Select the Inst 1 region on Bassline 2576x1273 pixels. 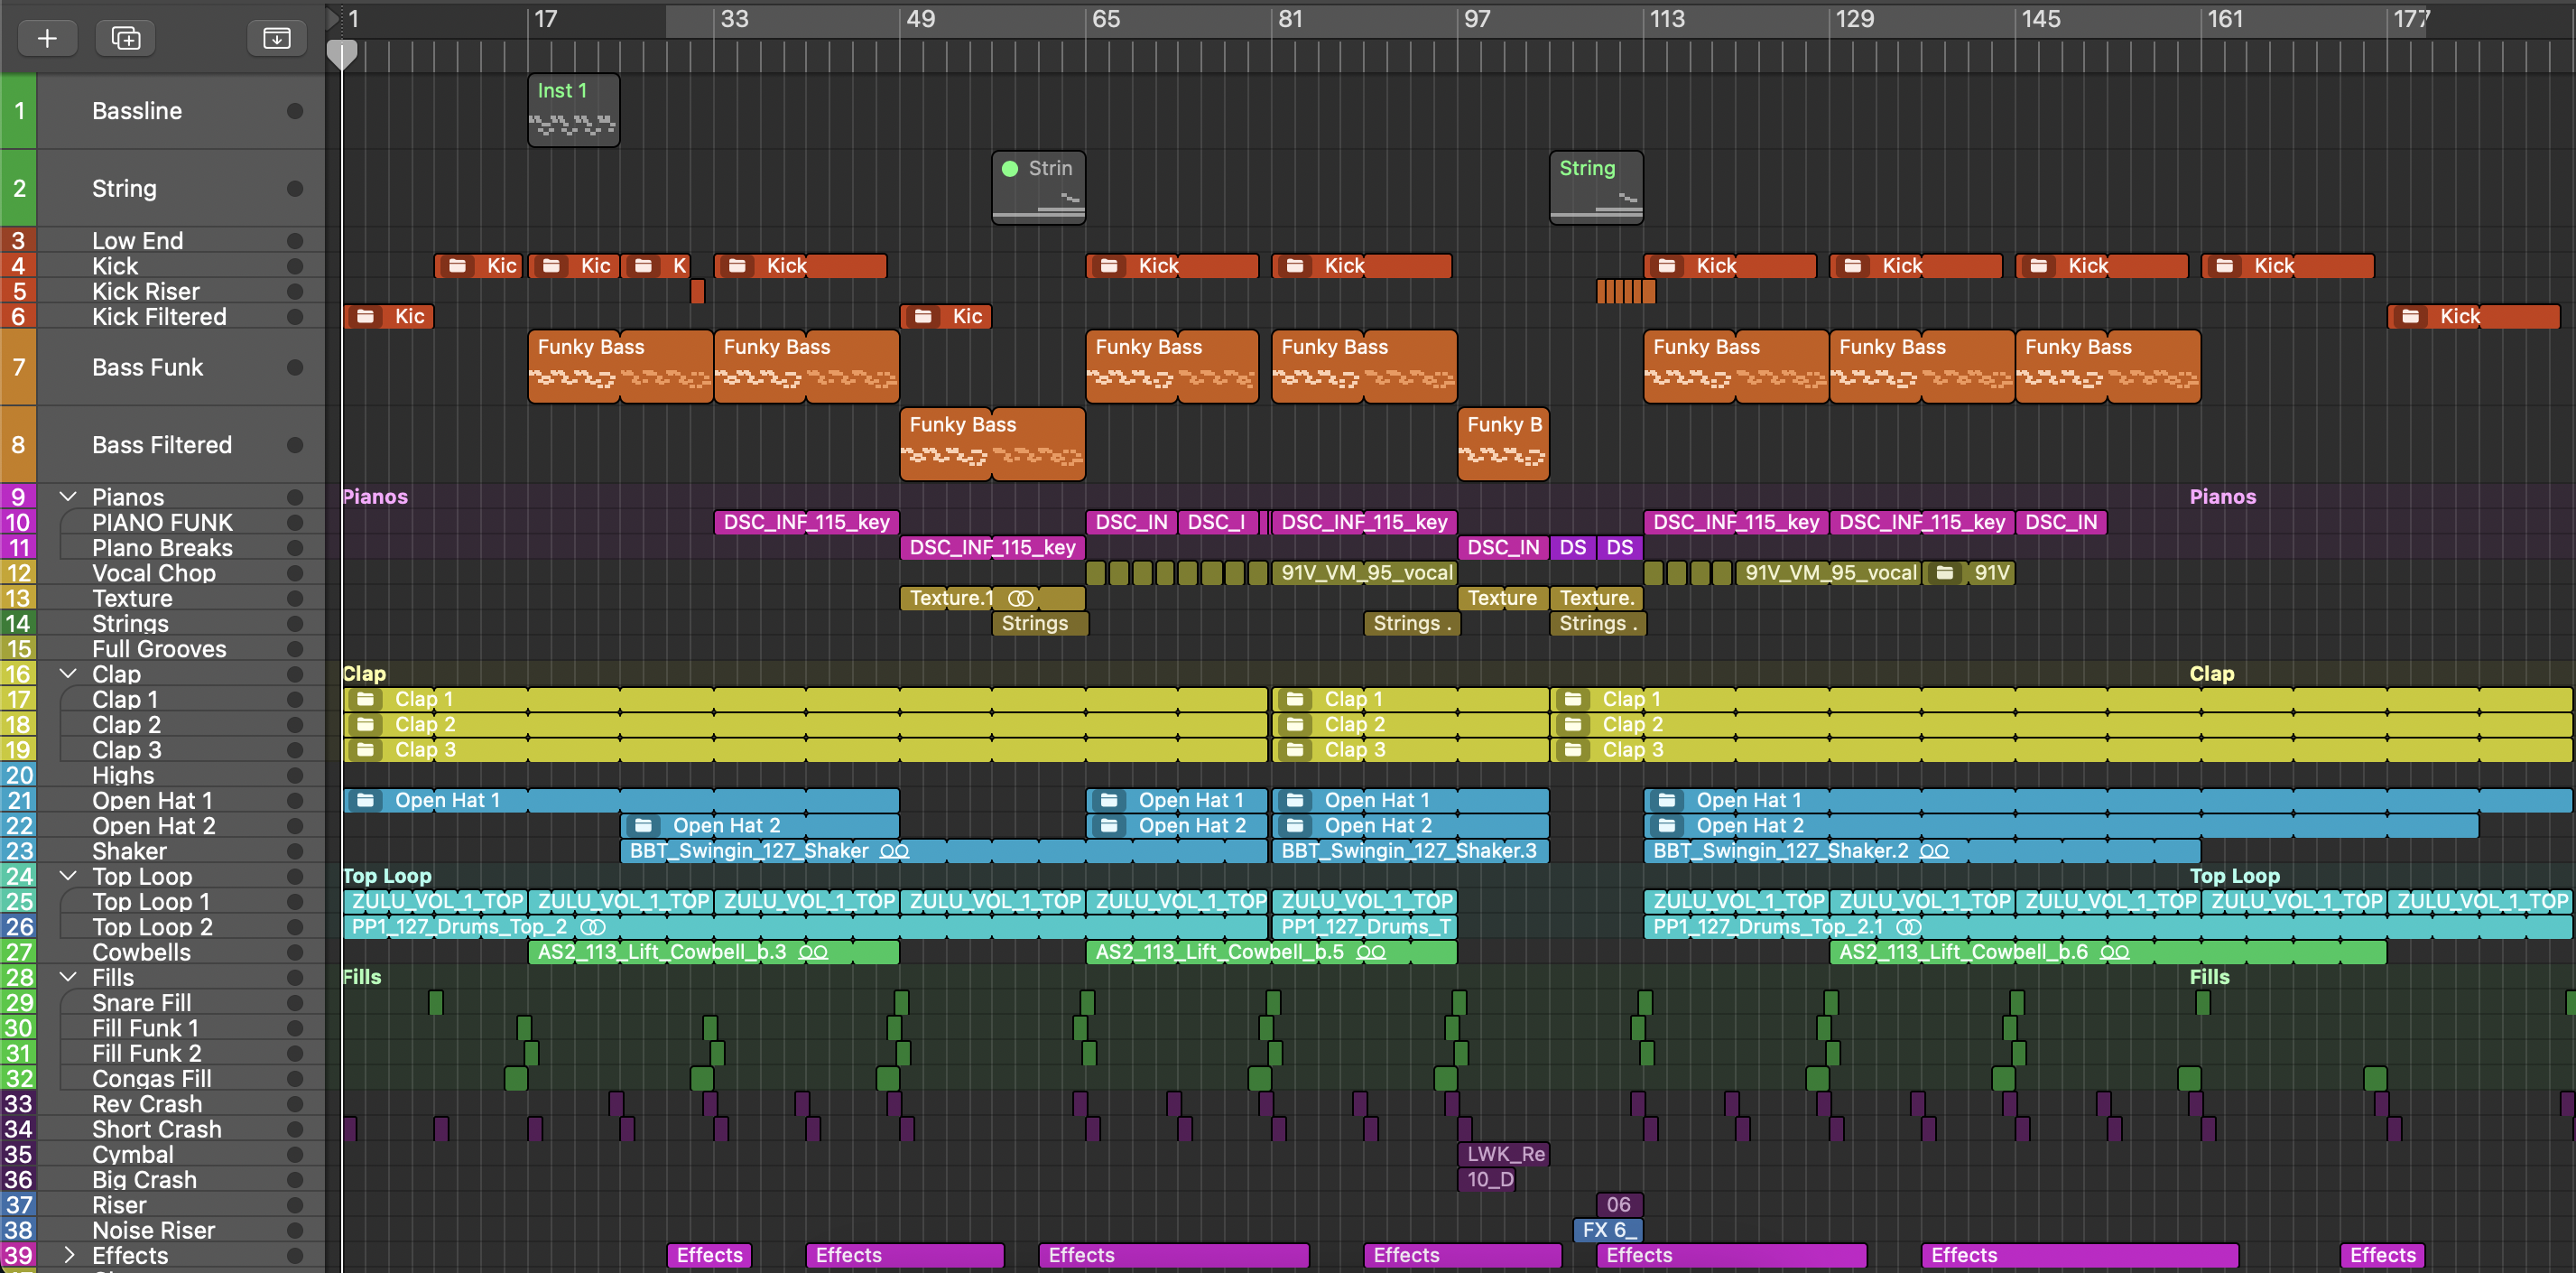[x=573, y=110]
